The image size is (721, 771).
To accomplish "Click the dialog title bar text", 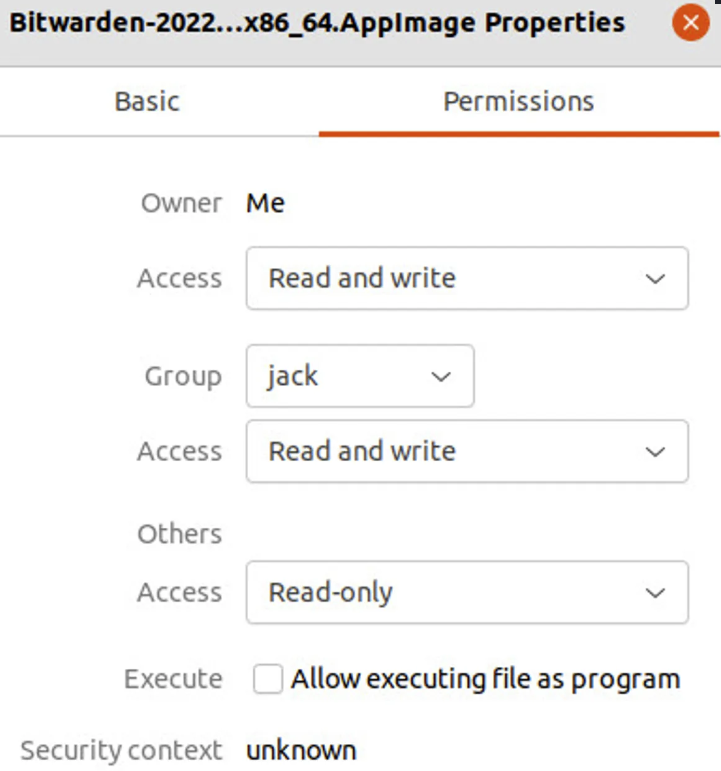I will coord(317,23).
